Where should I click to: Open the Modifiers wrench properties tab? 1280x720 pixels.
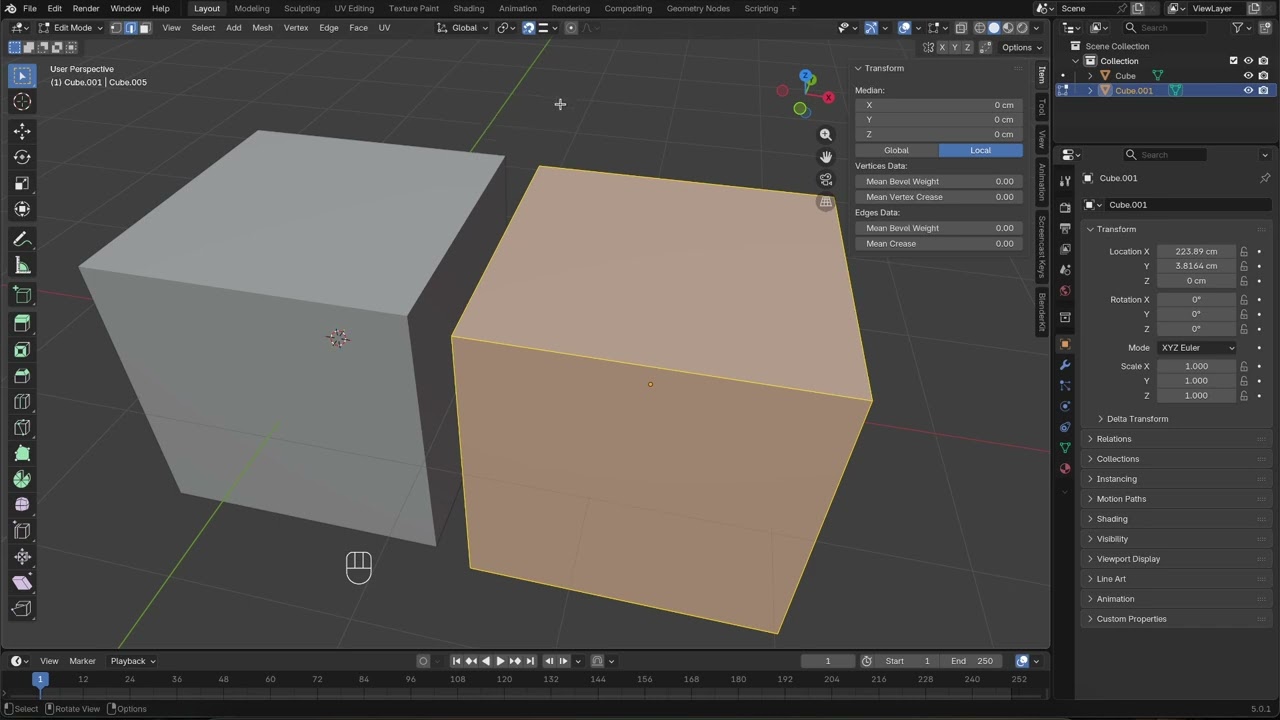coord(1065,365)
